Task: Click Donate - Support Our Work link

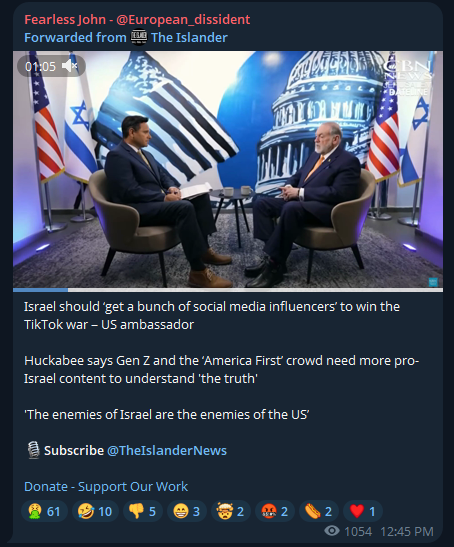Action: click(106, 486)
